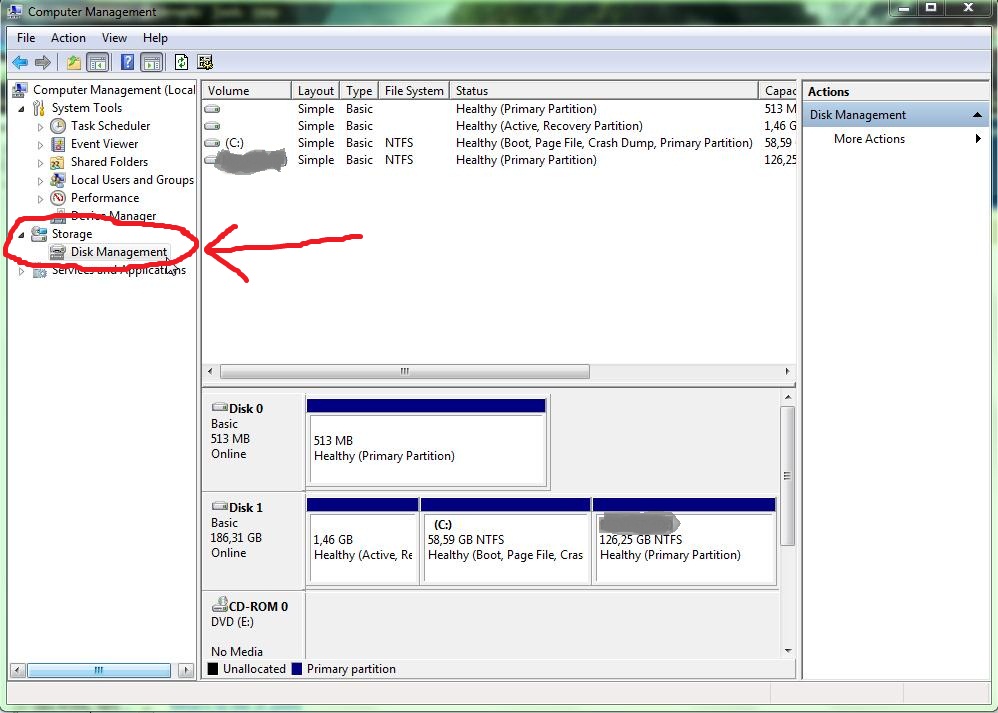Sort by the File System column header

414,90
